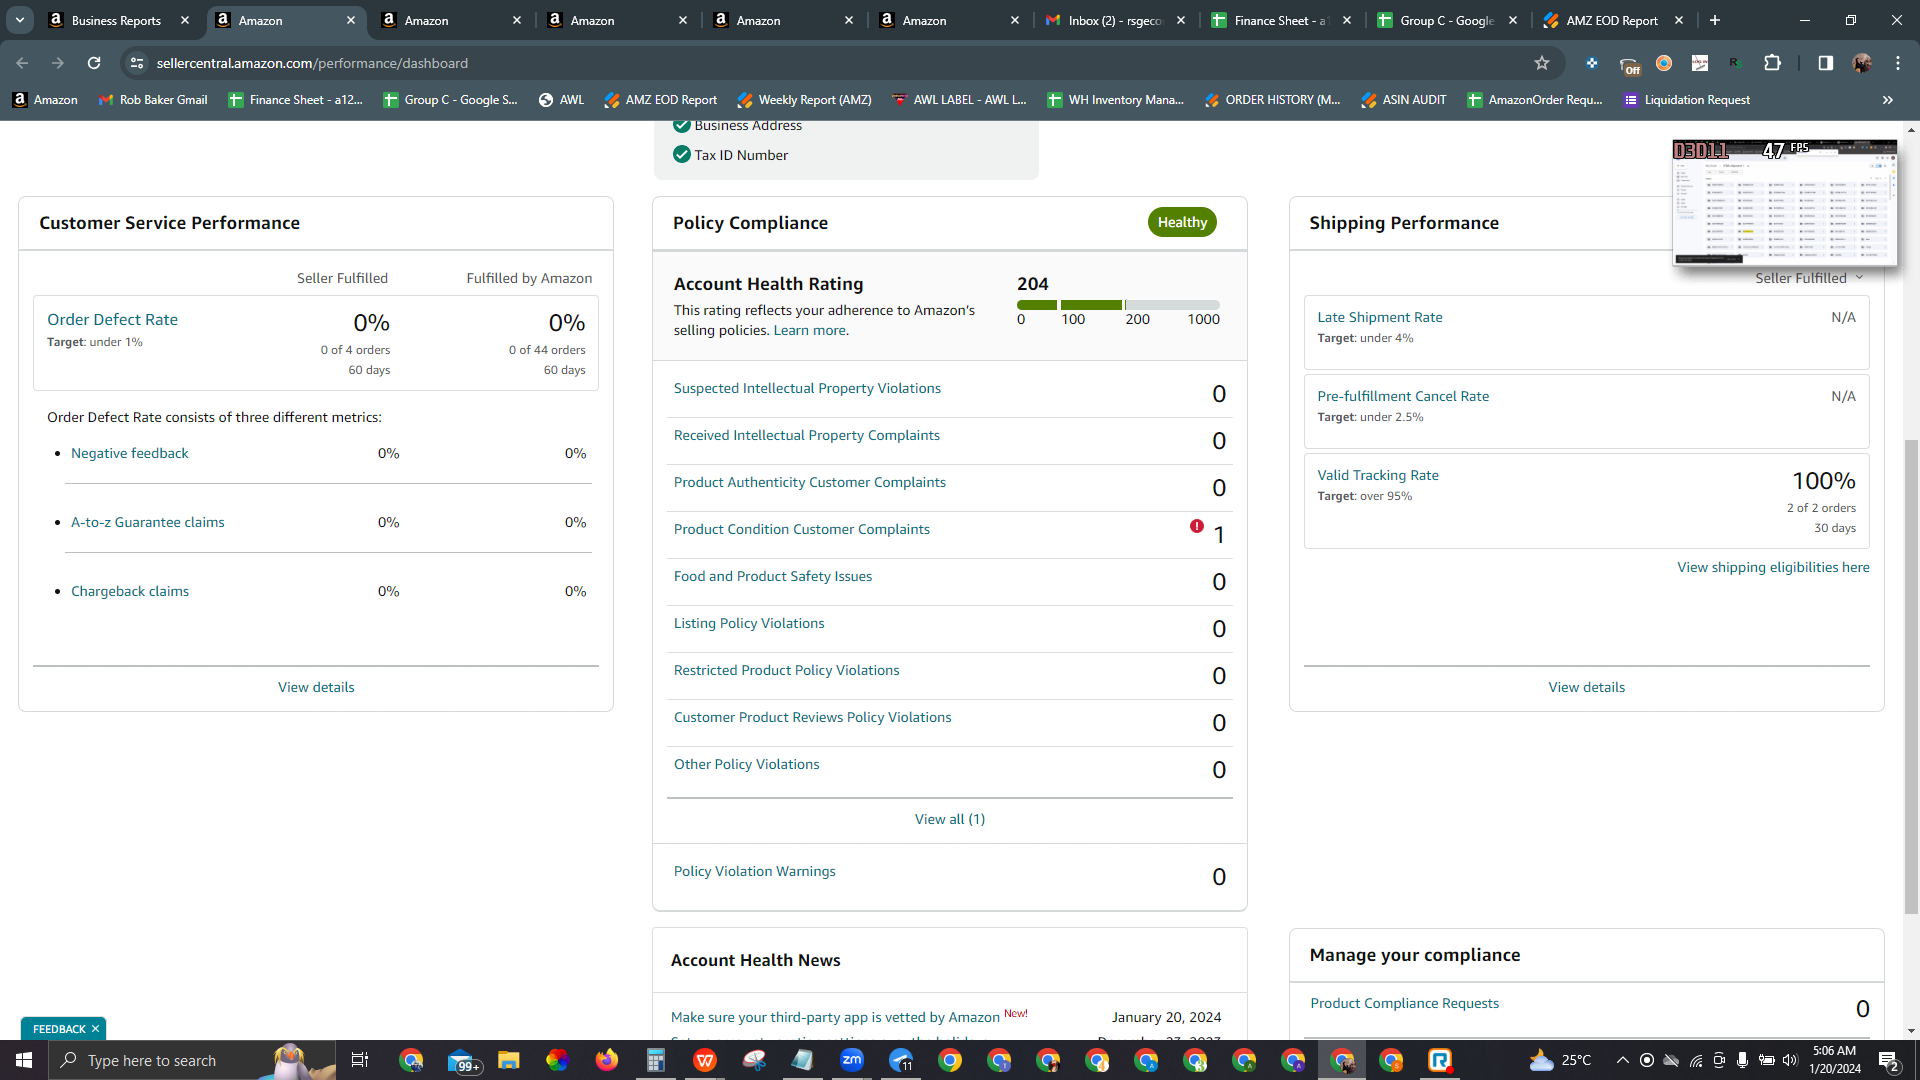
Task: Open Product Compliance Requests link
Action: click(x=1404, y=1004)
